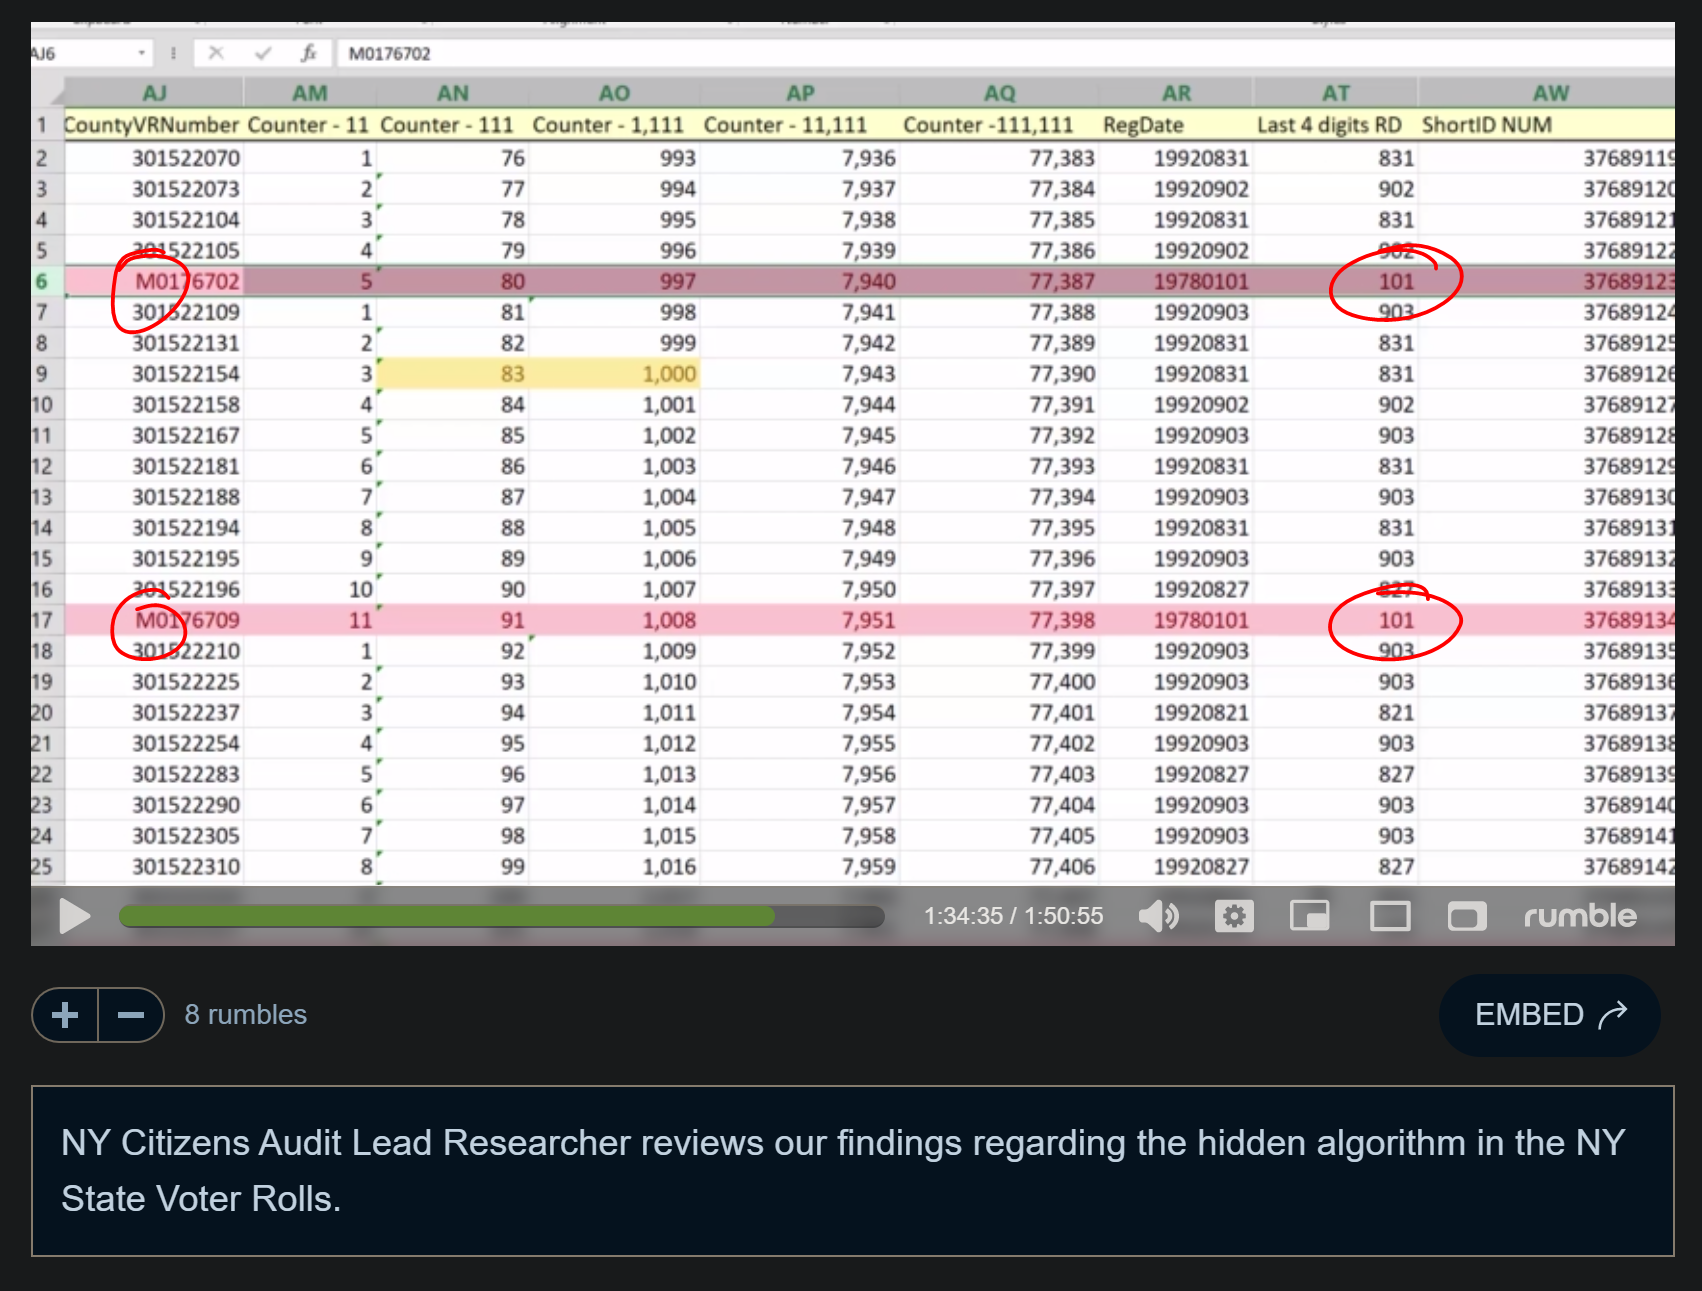Select column header AQ
Screen dimensions: 1702x1291
click(x=999, y=93)
